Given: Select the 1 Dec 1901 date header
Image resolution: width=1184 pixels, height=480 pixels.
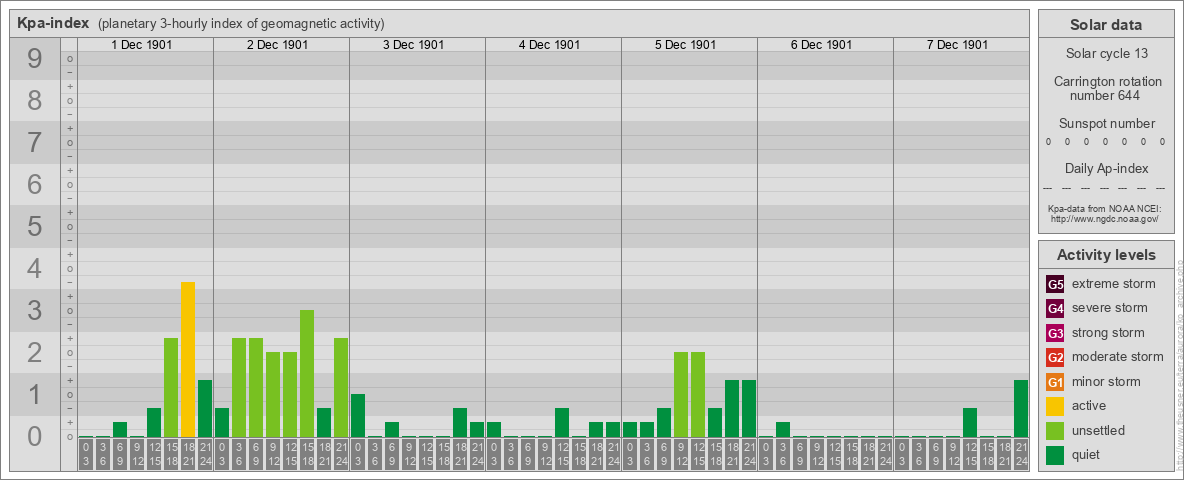Looking at the screenshot, I should 142,45.
